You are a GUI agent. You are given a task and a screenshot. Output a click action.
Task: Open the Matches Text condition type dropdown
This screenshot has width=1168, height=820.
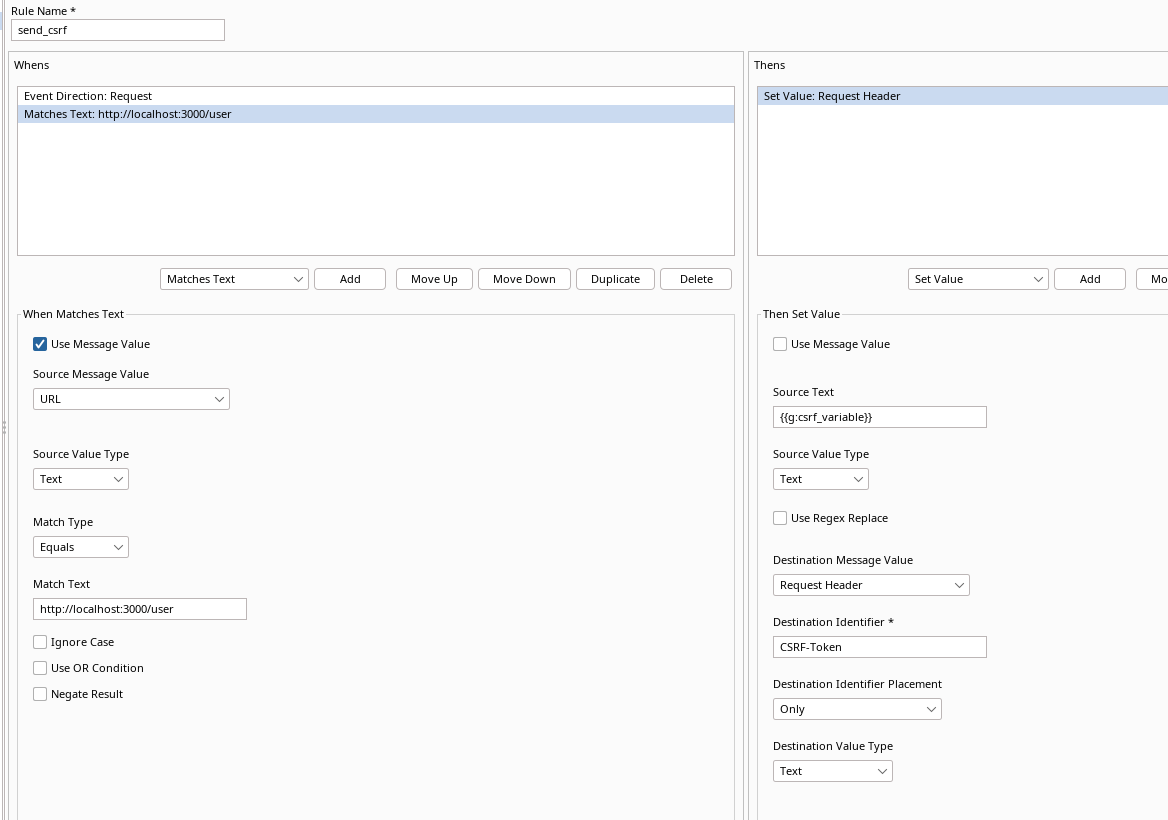(x=234, y=279)
